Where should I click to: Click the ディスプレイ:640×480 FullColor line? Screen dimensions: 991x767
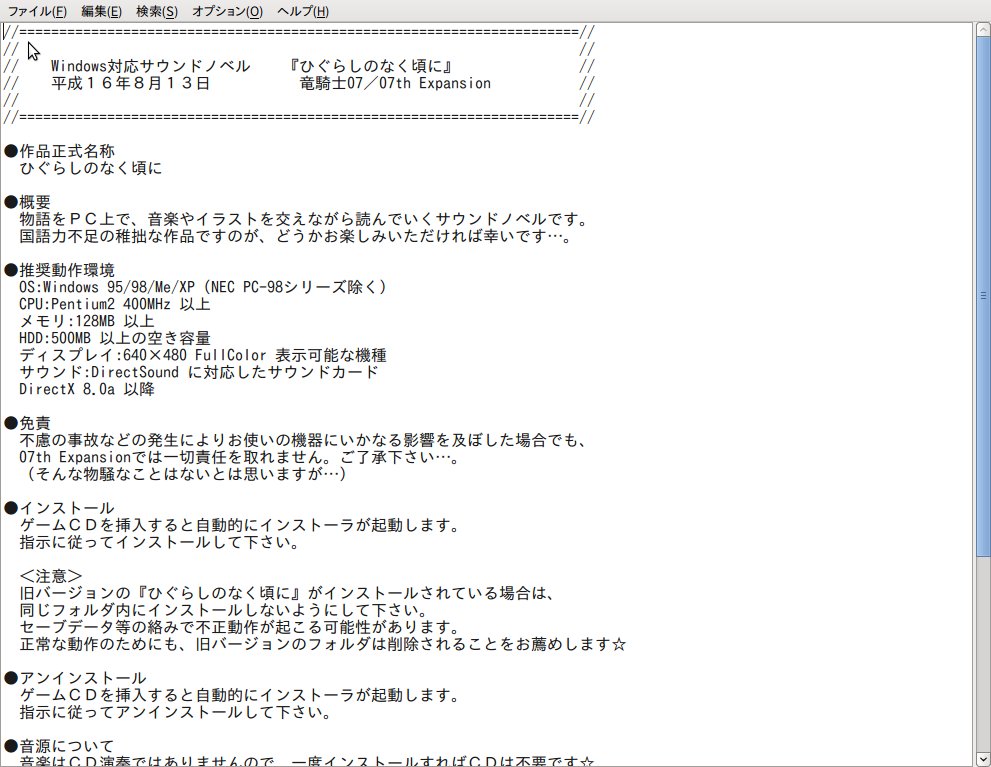point(203,356)
